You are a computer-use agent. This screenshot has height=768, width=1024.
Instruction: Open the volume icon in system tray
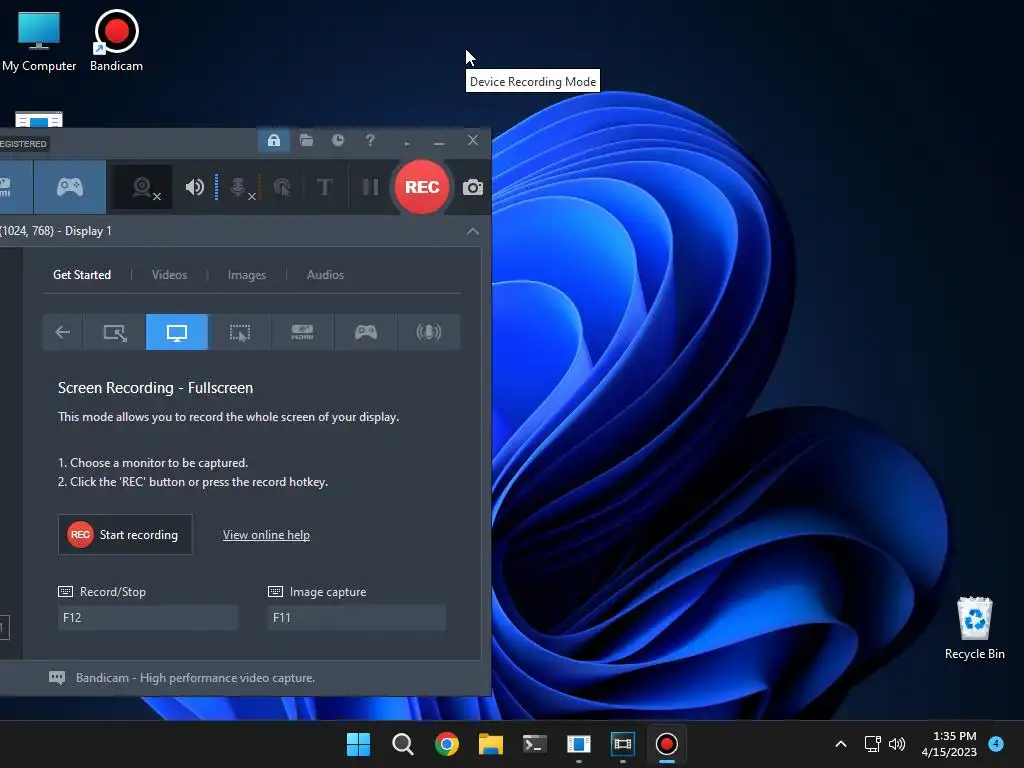pyautogui.click(x=897, y=744)
